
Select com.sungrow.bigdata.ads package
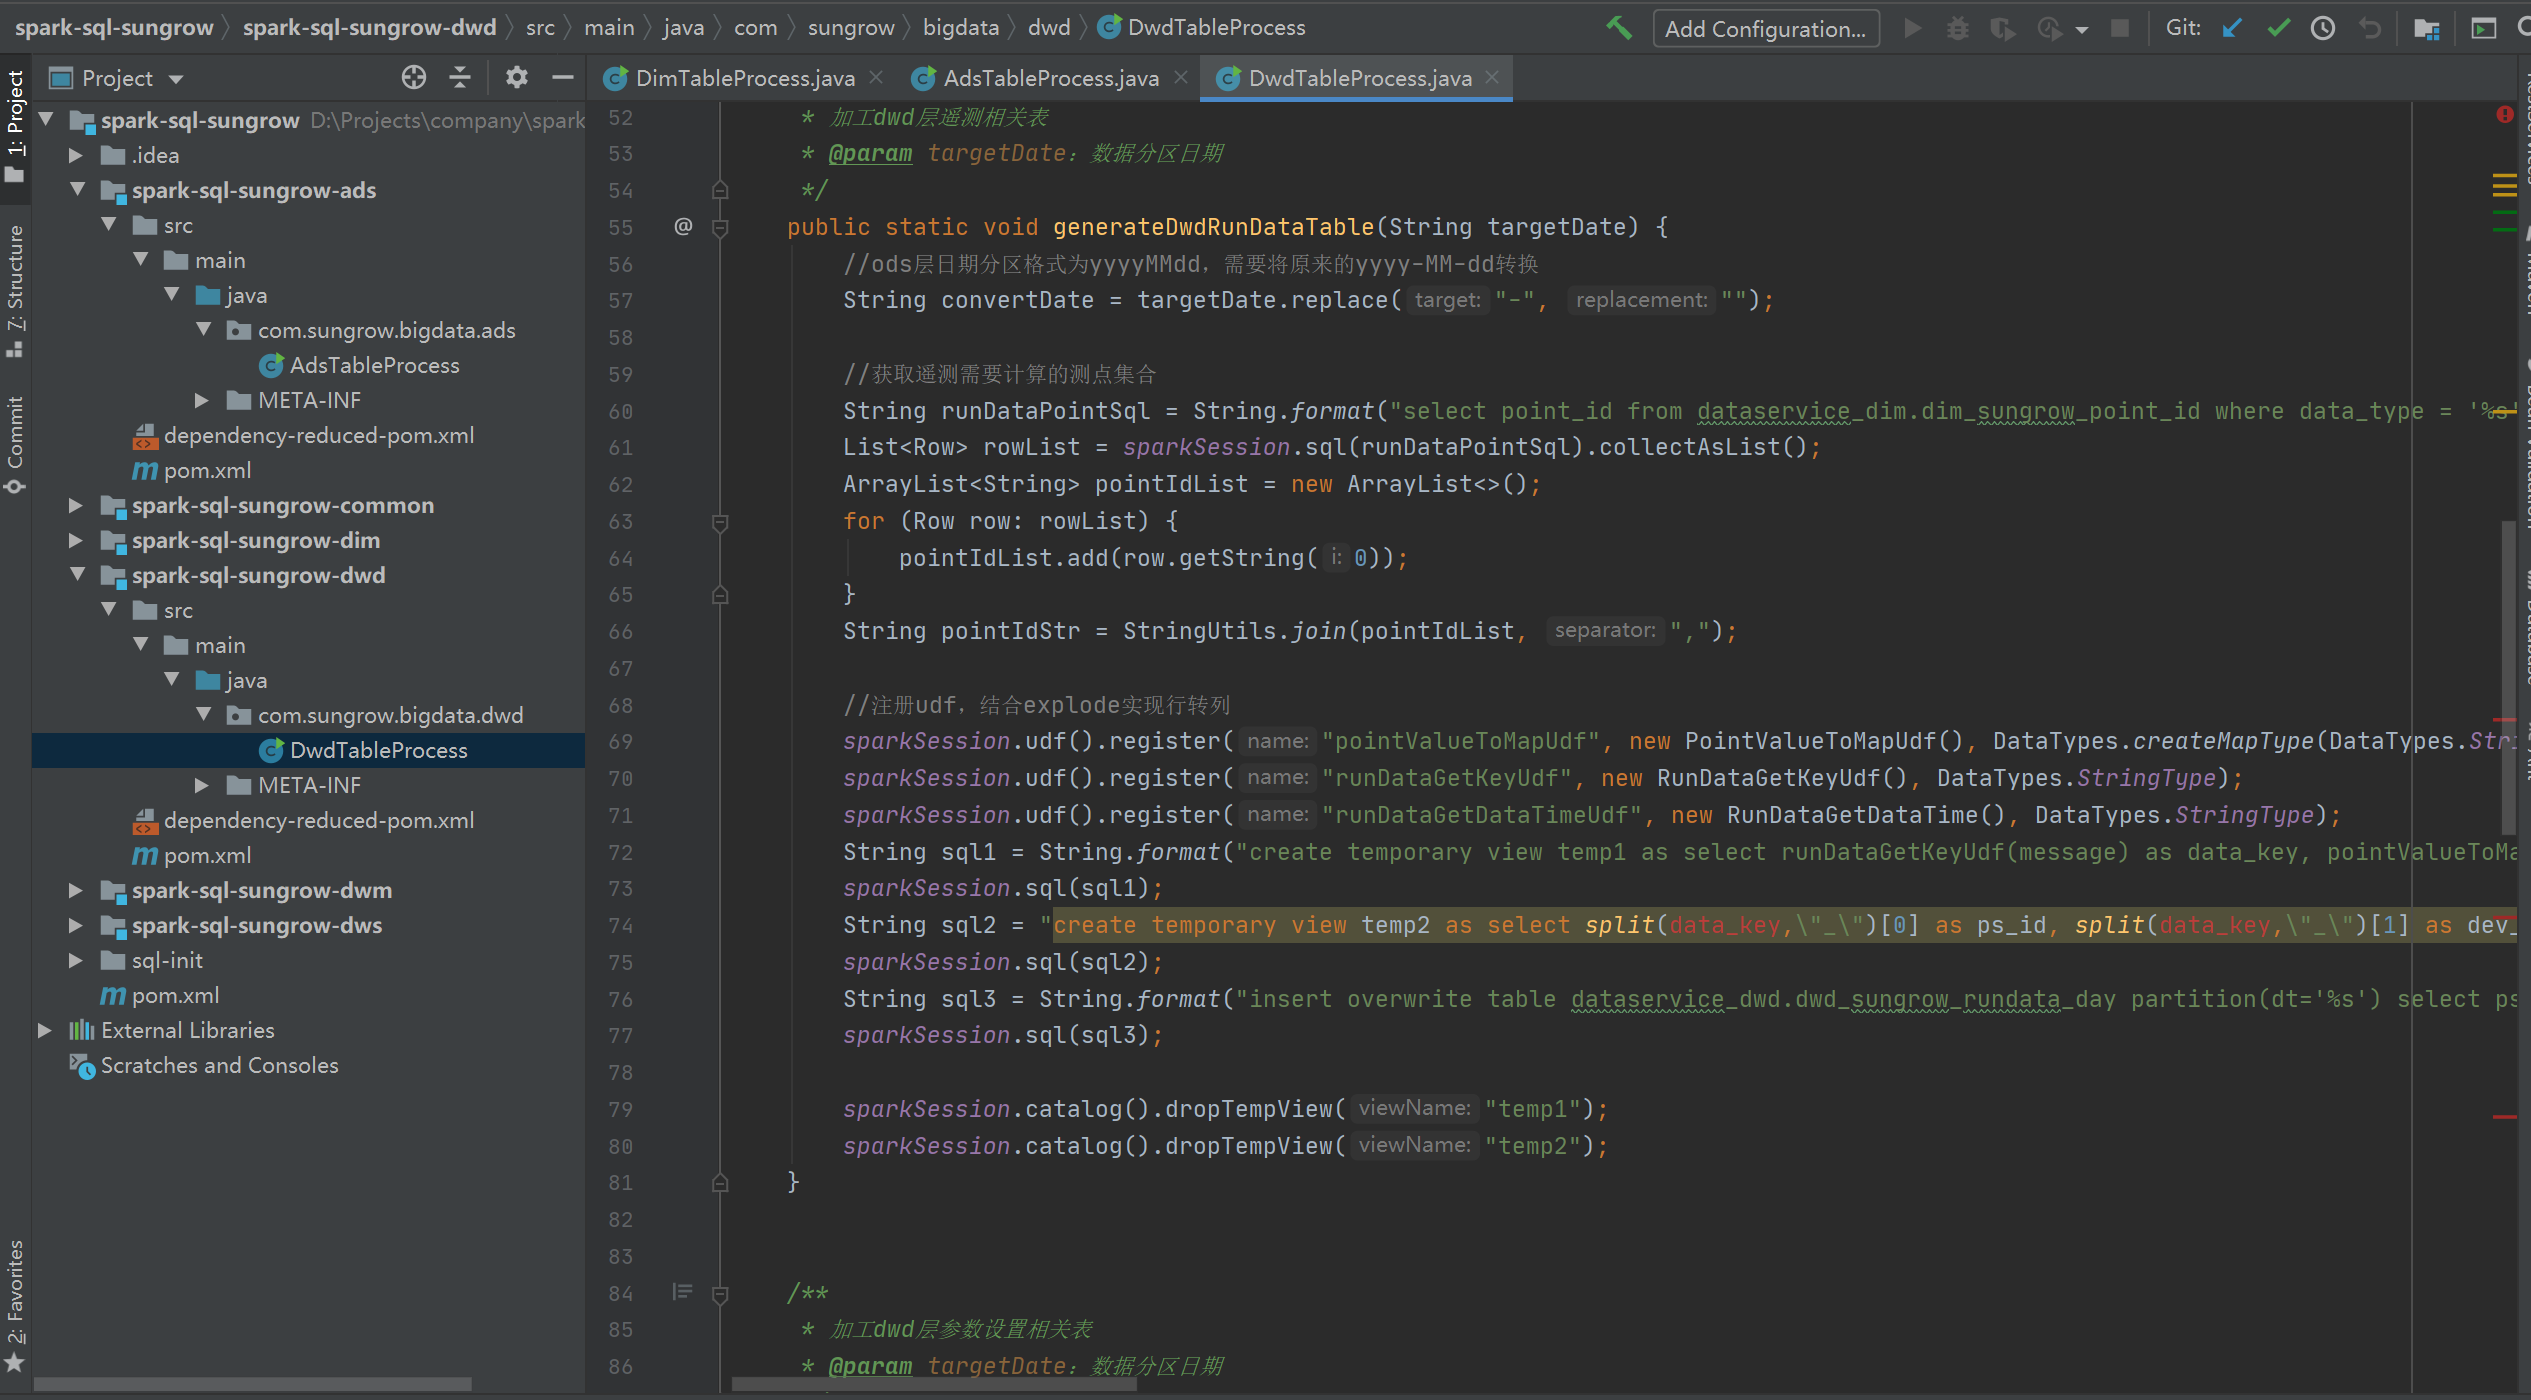tap(386, 330)
